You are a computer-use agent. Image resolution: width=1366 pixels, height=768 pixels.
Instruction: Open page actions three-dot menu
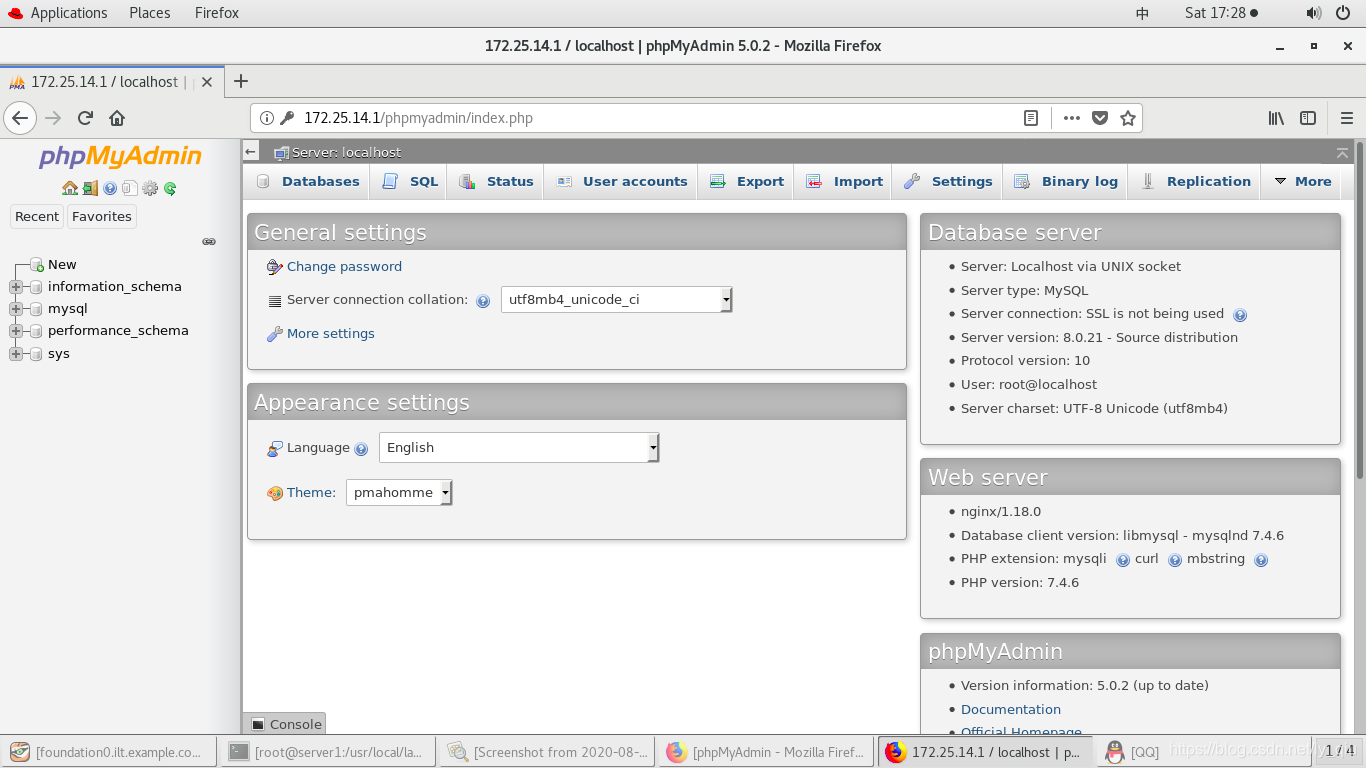click(x=1072, y=118)
